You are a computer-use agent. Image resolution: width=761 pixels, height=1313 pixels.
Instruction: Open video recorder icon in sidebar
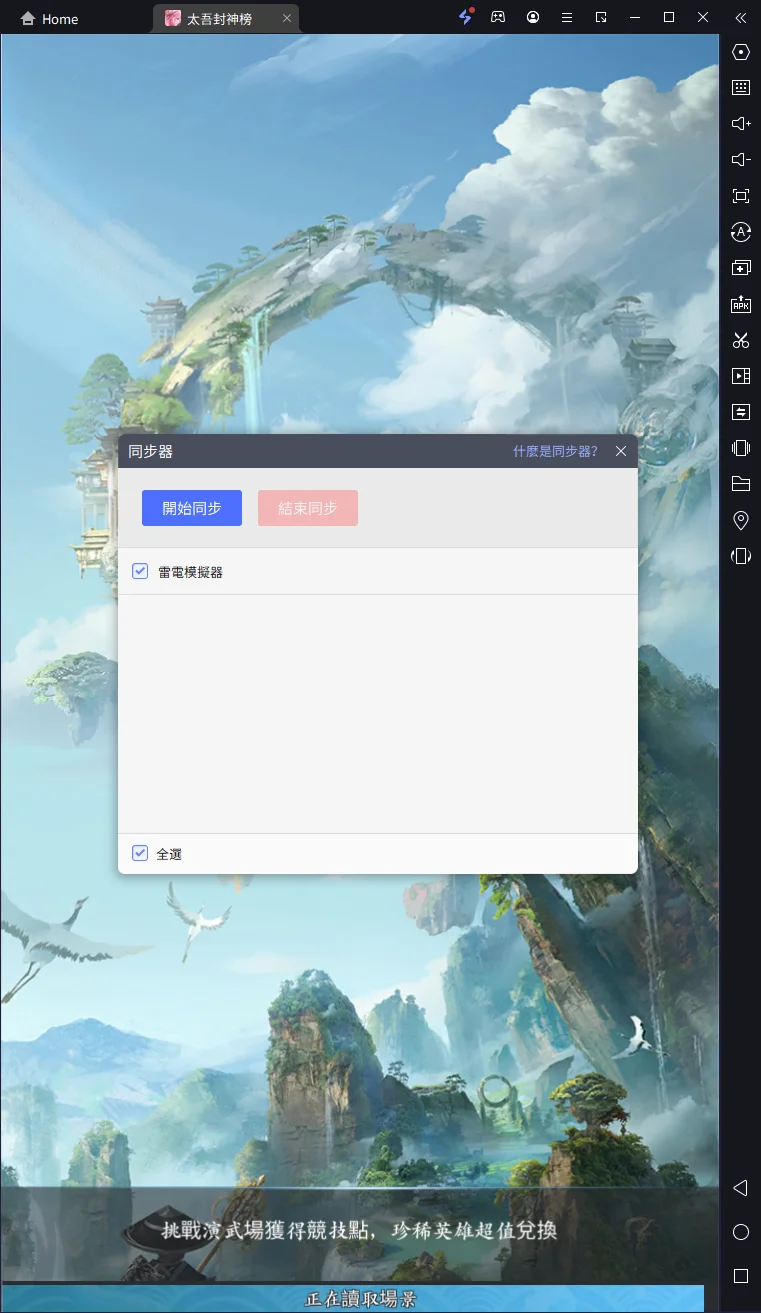coord(740,376)
